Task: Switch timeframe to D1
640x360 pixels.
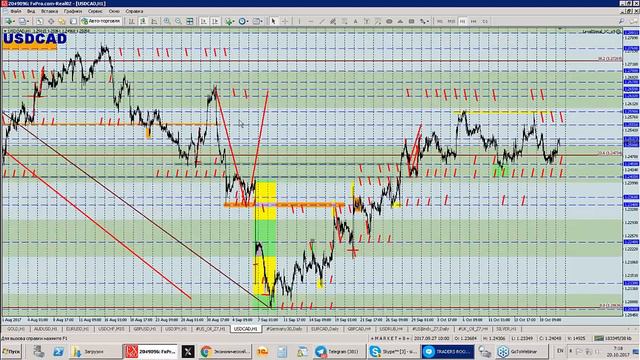Action: (x=485, y=21)
